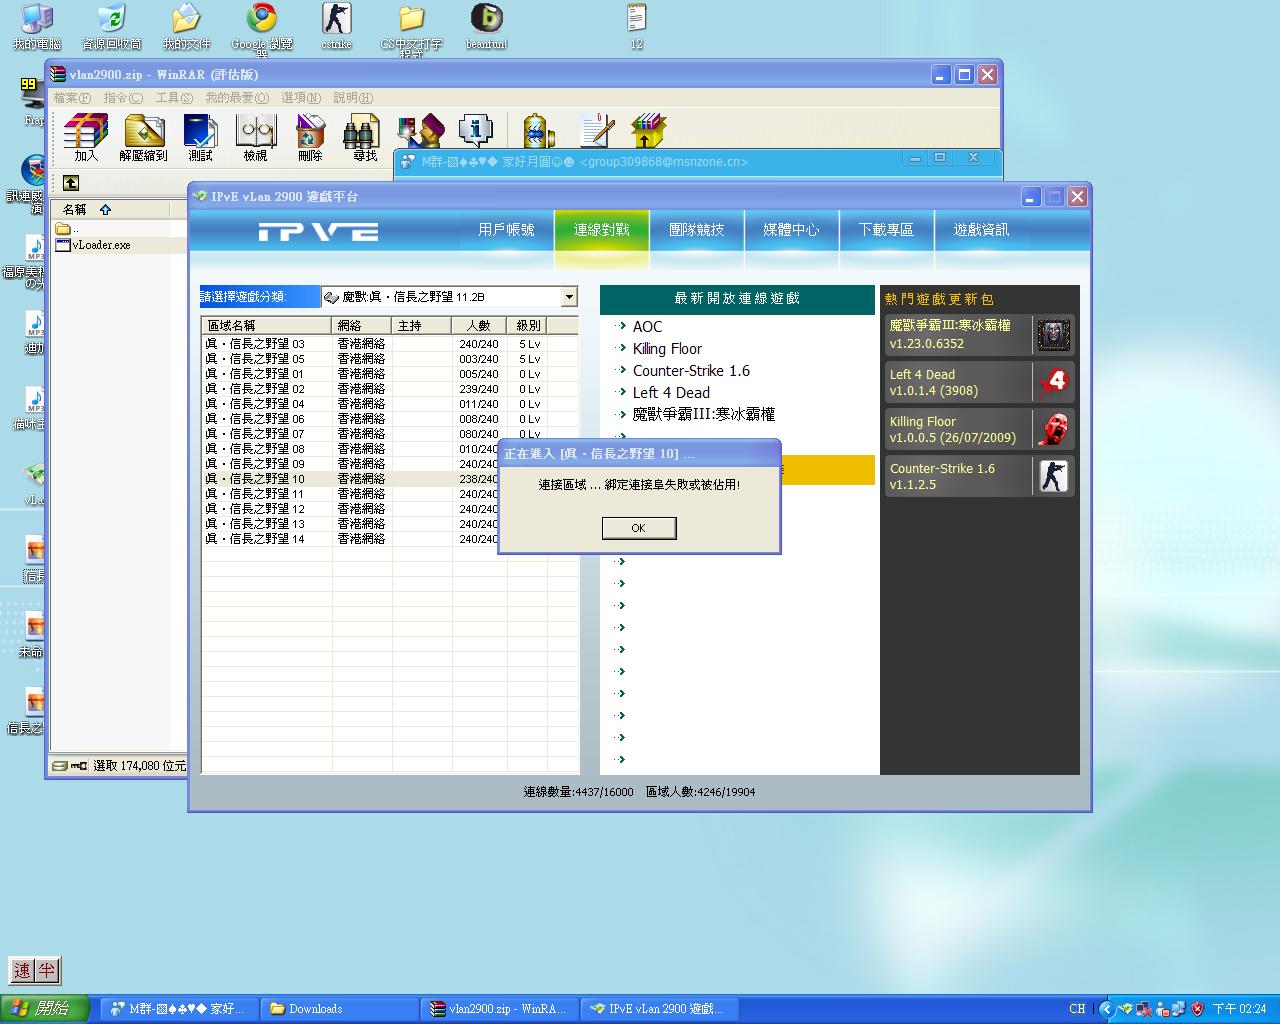Switch to the 下載專區 tab

886,230
